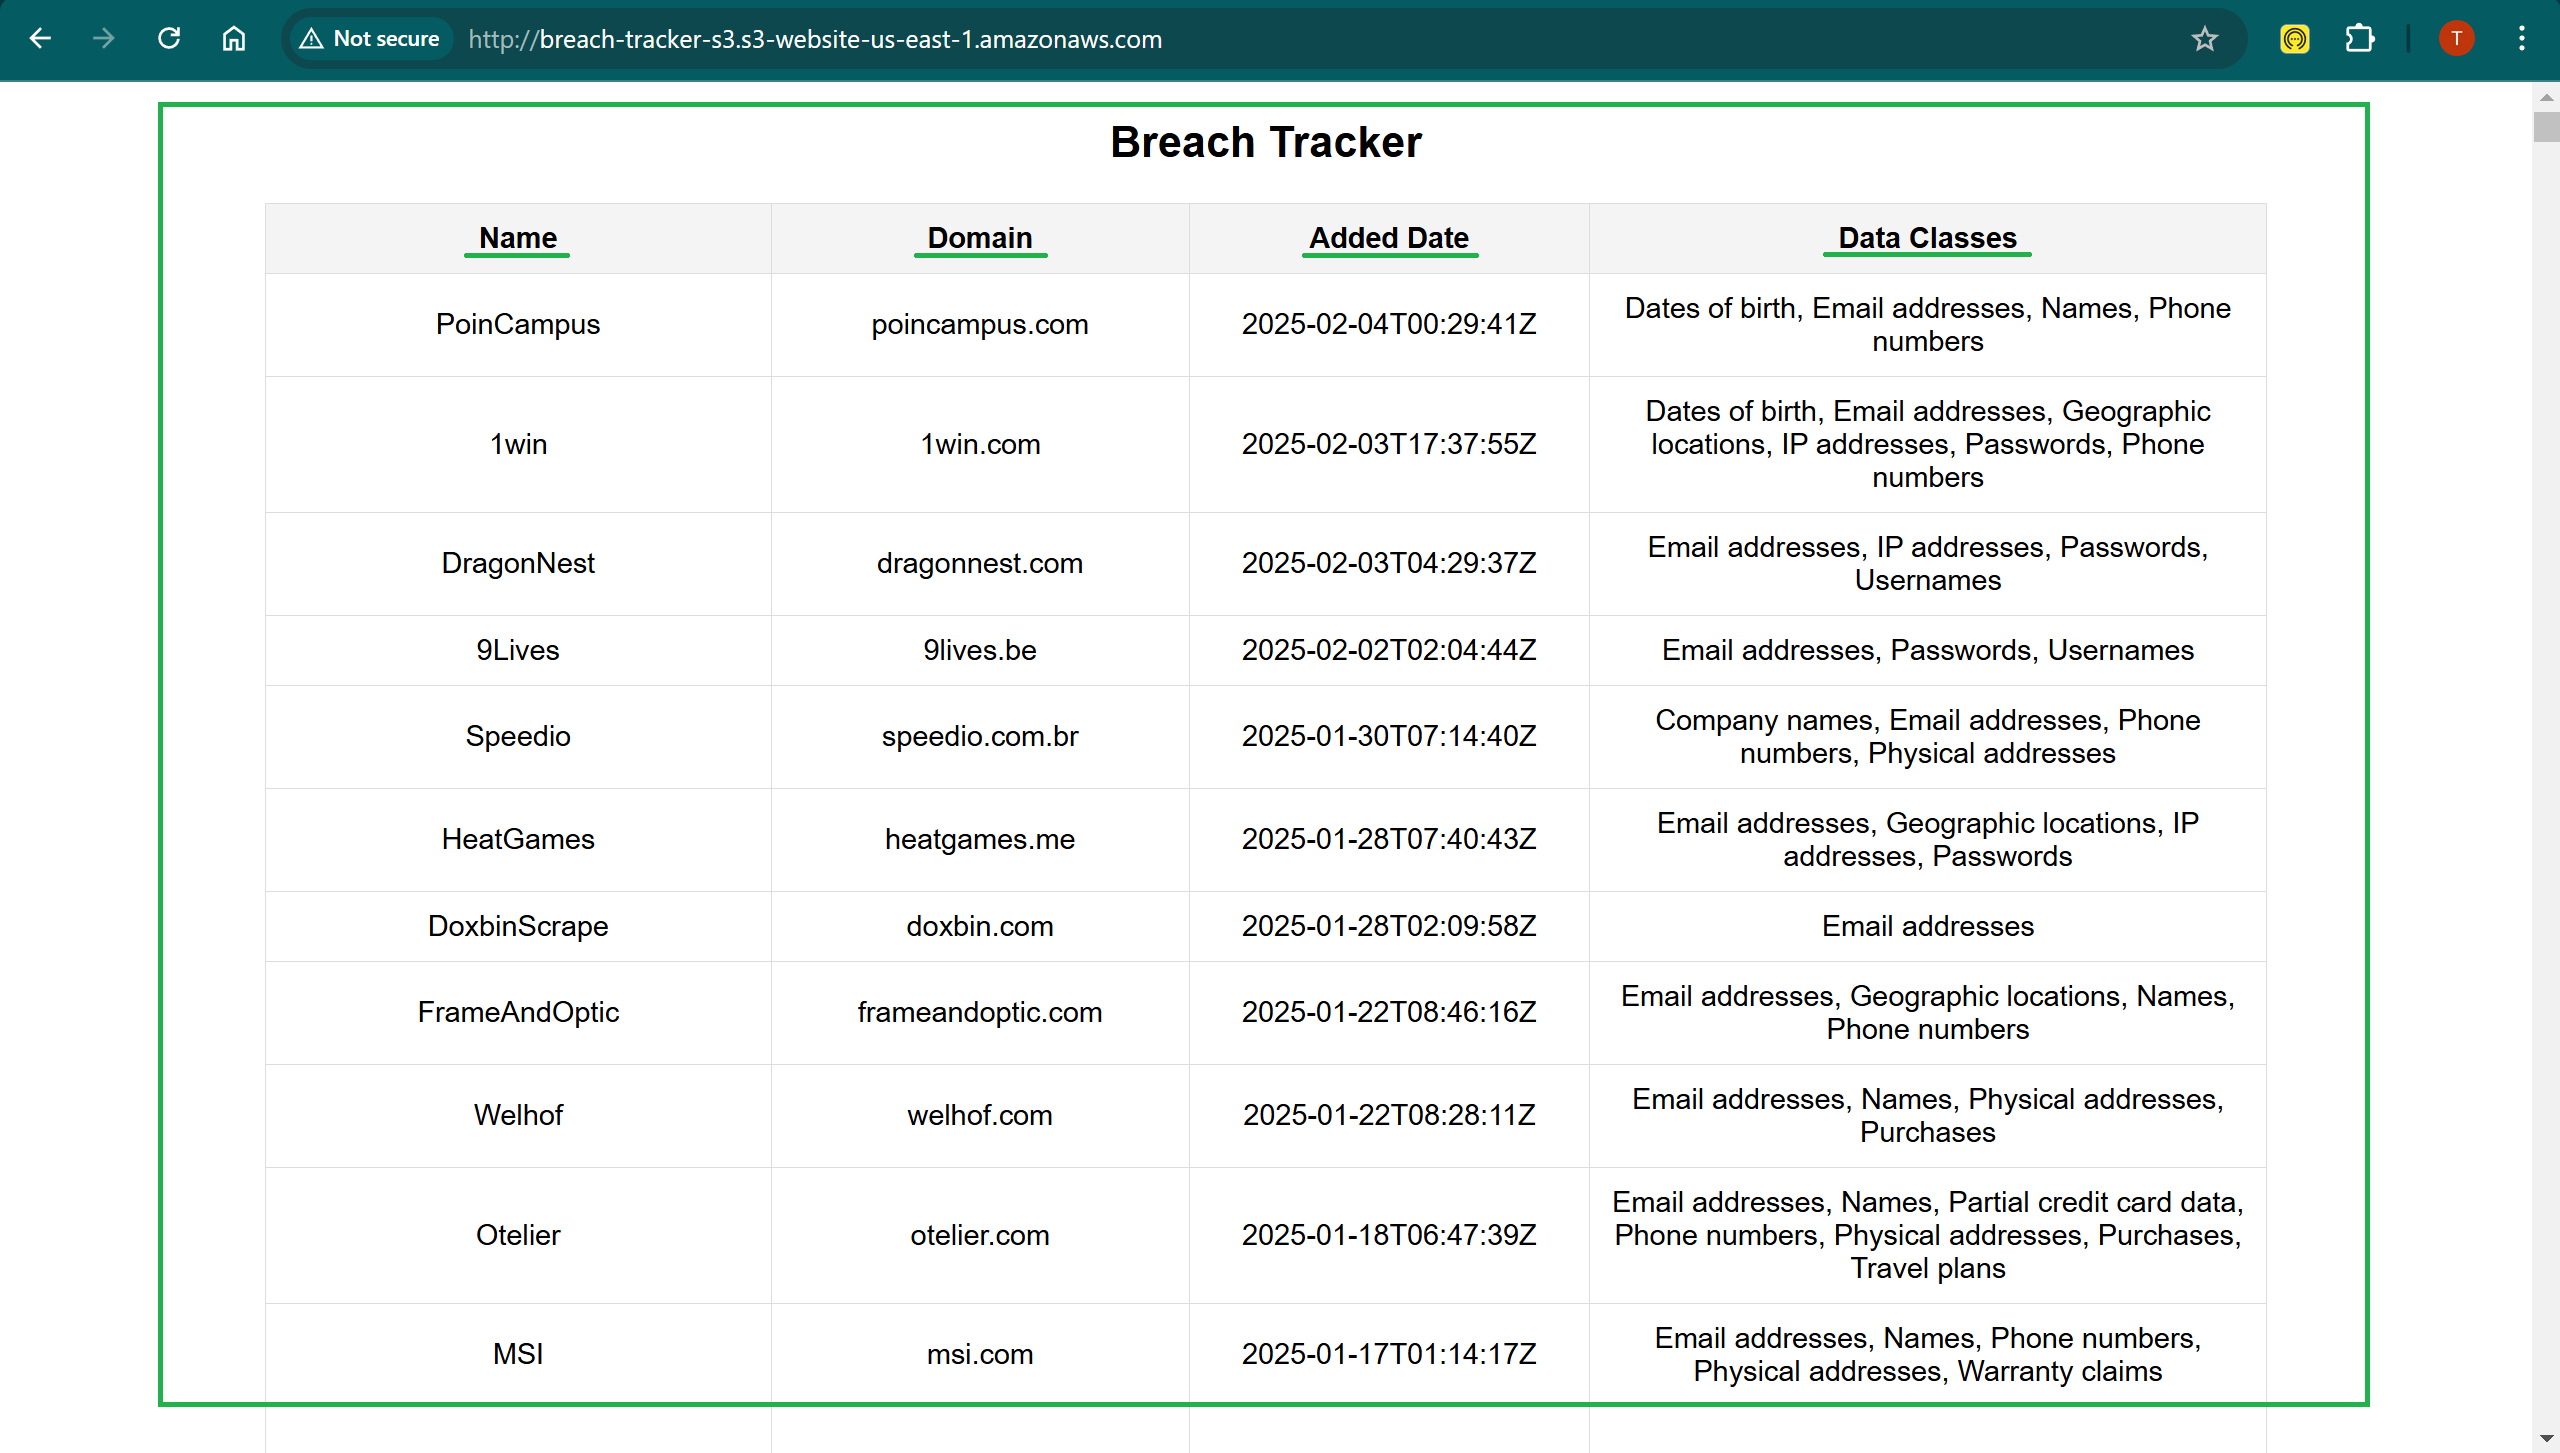Select date 2025-02-03T17:37:55Z
The height and width of the screenshot is (1453, 2560).
[x=1389, y=444]
